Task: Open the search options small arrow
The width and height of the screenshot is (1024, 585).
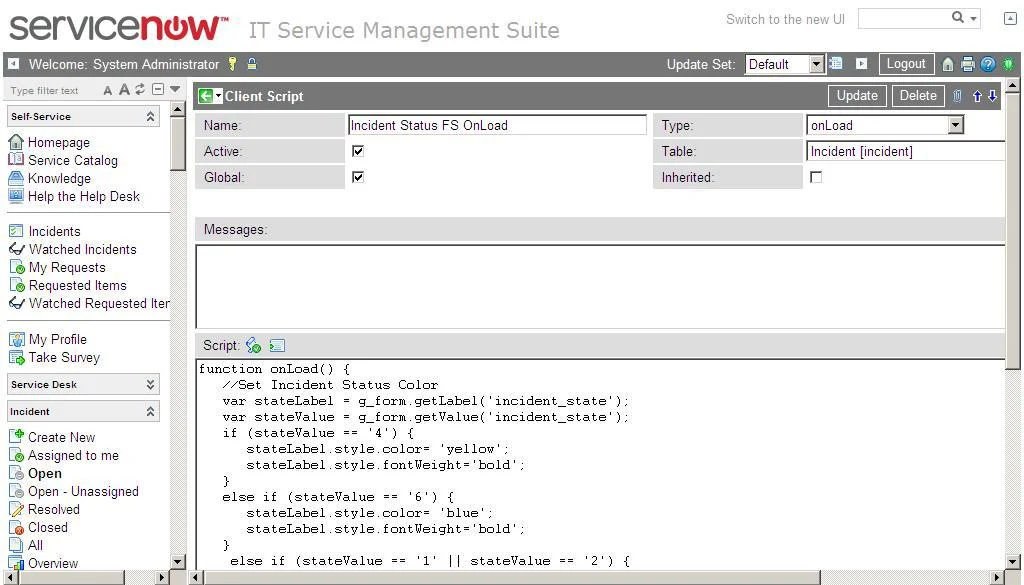Action: point(973,19)
